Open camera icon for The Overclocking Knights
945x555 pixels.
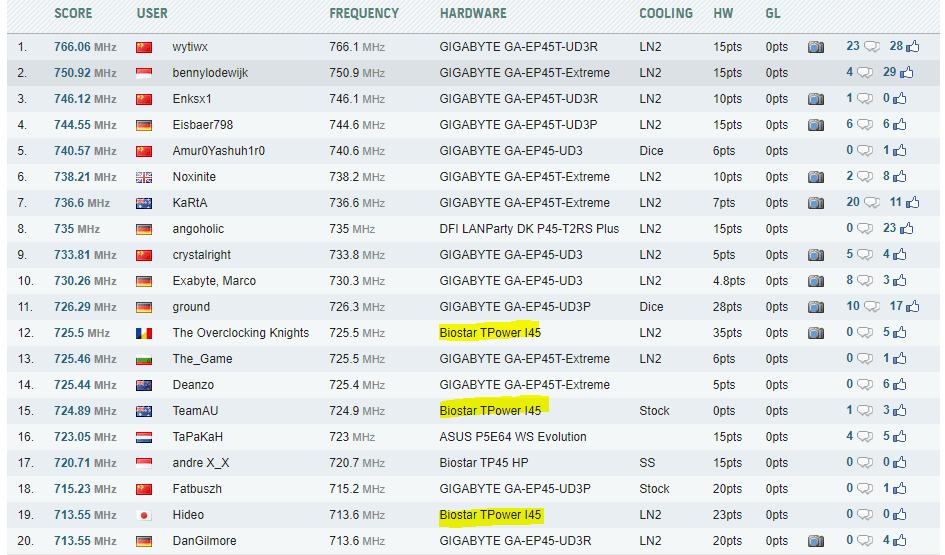816,333
